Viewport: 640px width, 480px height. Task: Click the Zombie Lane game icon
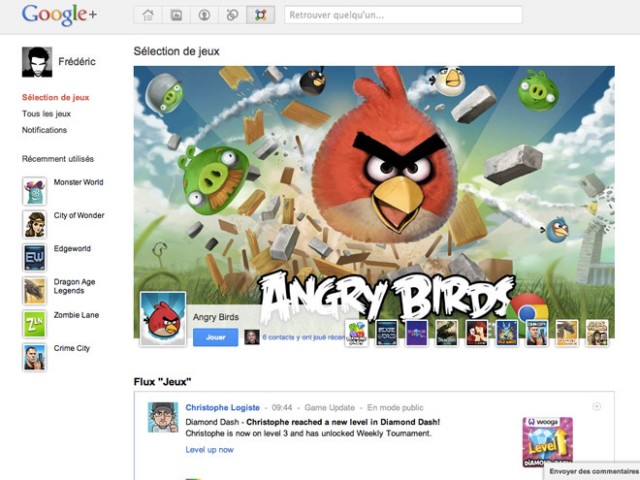pyautogui.click(x=34, y=323)
